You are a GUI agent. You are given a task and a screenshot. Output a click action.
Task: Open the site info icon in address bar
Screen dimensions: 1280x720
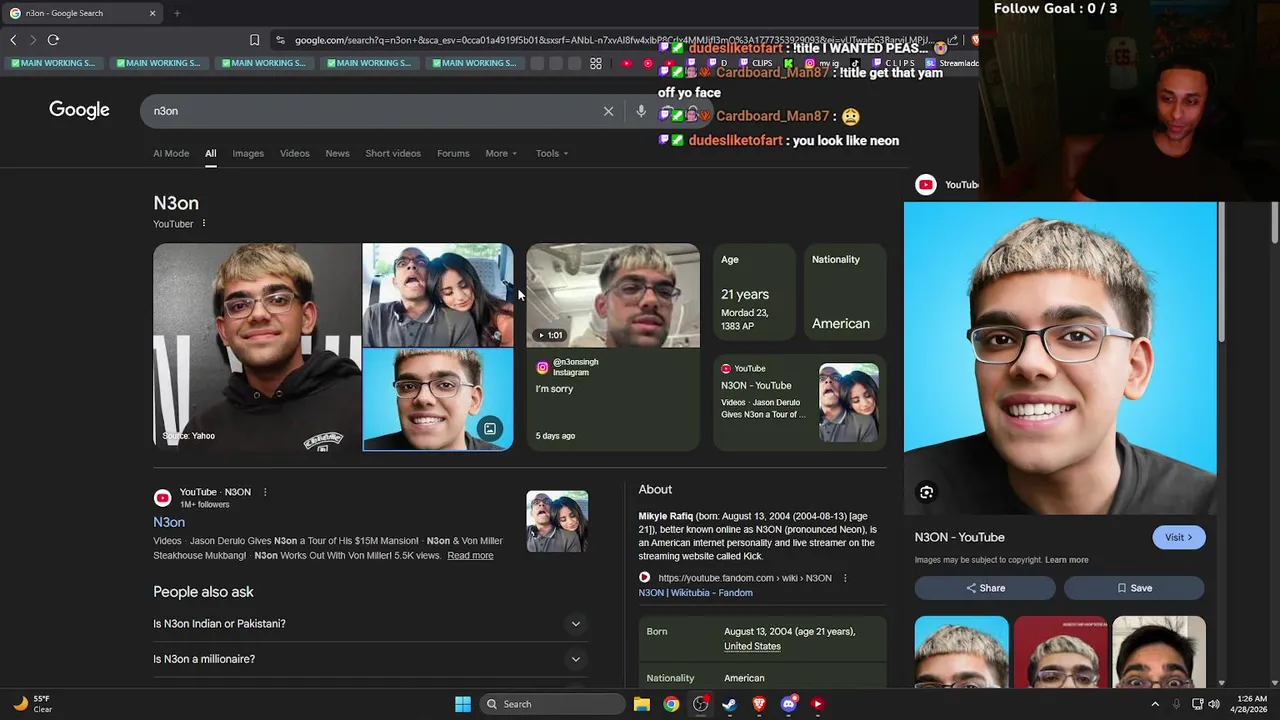[280, 40]
